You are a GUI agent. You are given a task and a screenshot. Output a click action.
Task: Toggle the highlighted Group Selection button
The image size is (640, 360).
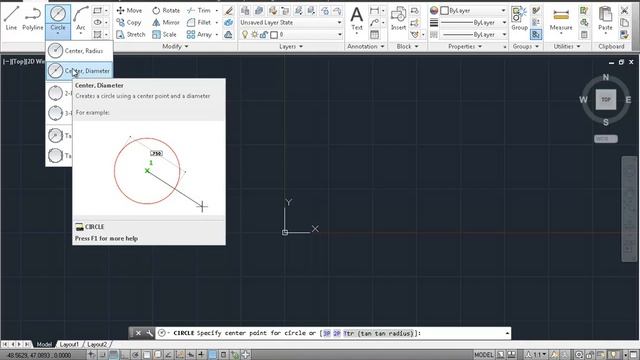tap(536, 35)
